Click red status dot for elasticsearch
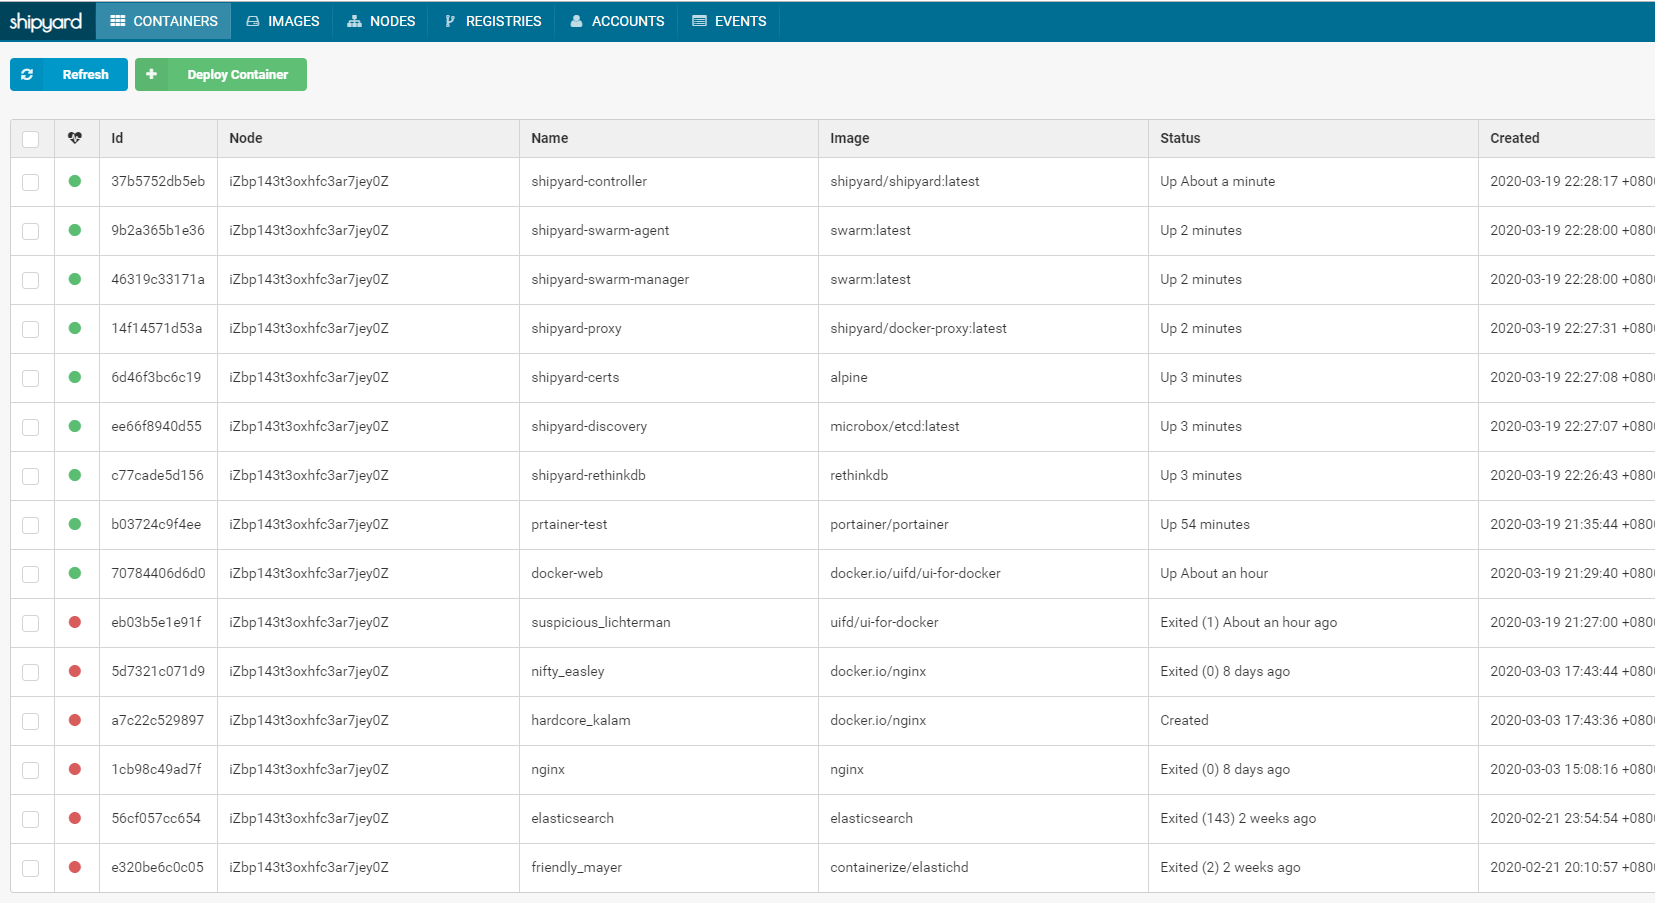This screenshot has width=1655, height=903. pyautogui.click(x=75, y=818)
